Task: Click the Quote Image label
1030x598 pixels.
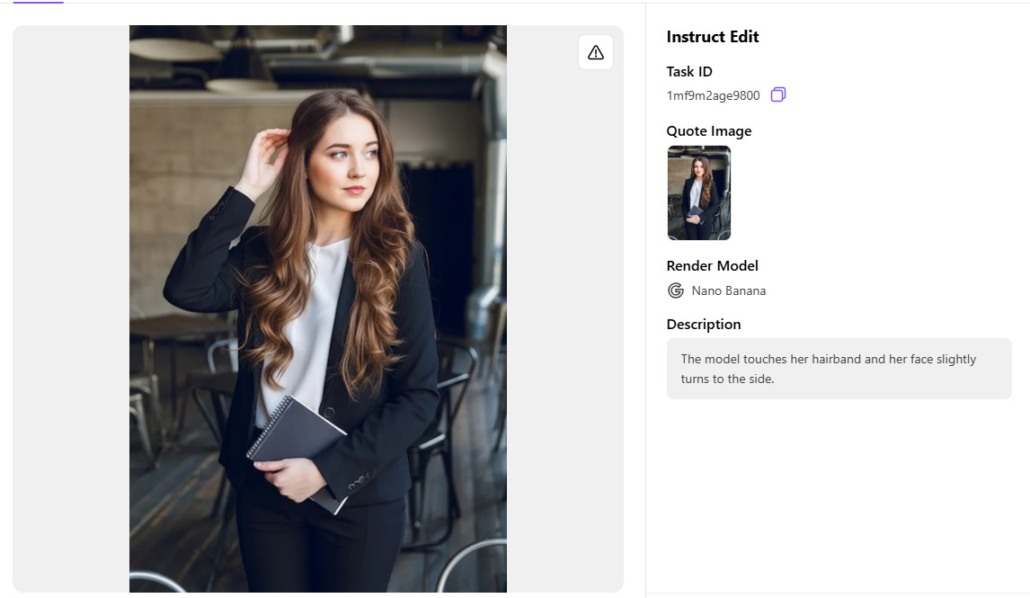Action: point(708,131)
